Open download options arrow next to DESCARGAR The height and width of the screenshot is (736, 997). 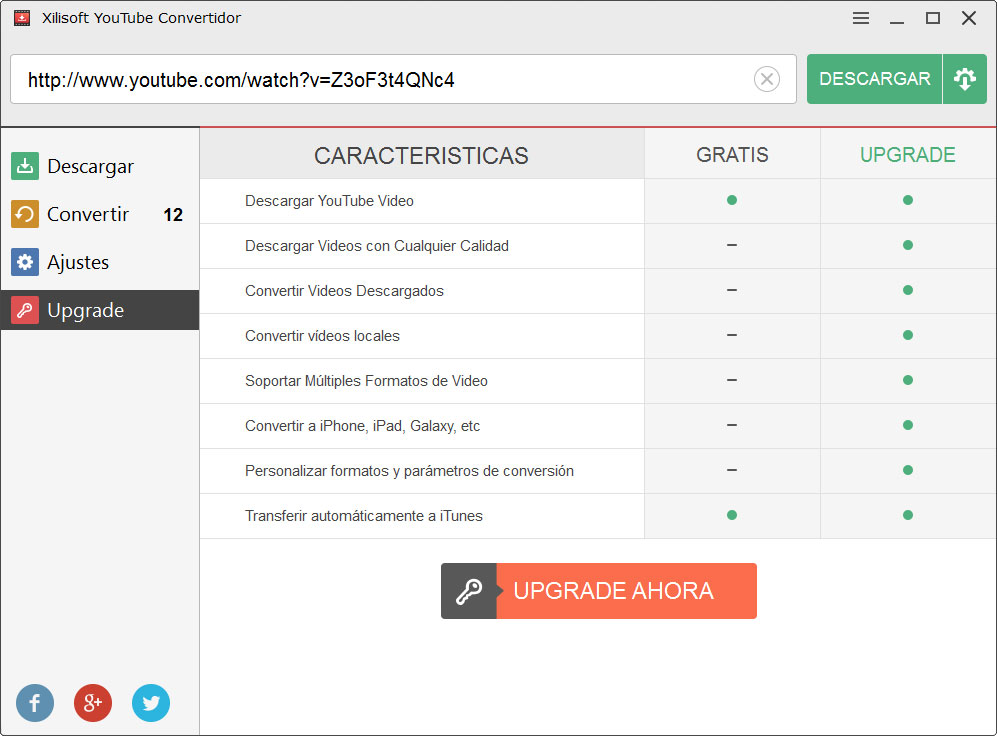(965, 79)
